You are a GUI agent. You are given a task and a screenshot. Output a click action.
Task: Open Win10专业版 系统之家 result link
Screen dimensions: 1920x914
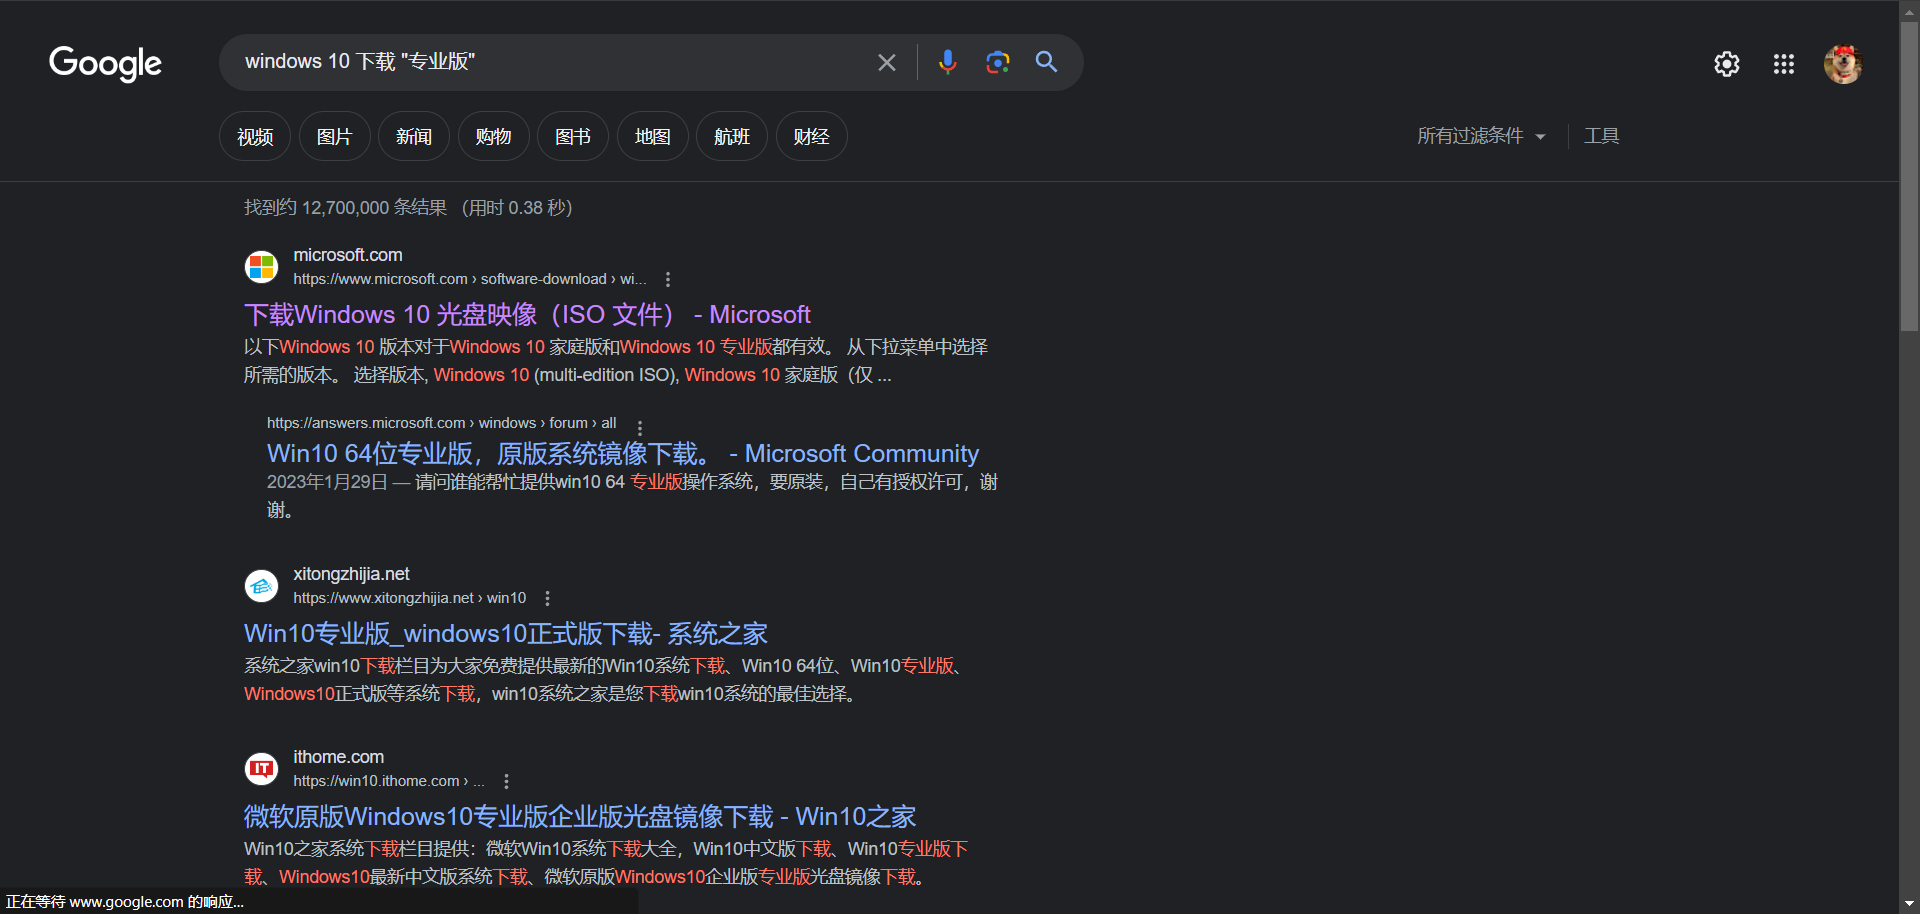click(x=505, y=634)
